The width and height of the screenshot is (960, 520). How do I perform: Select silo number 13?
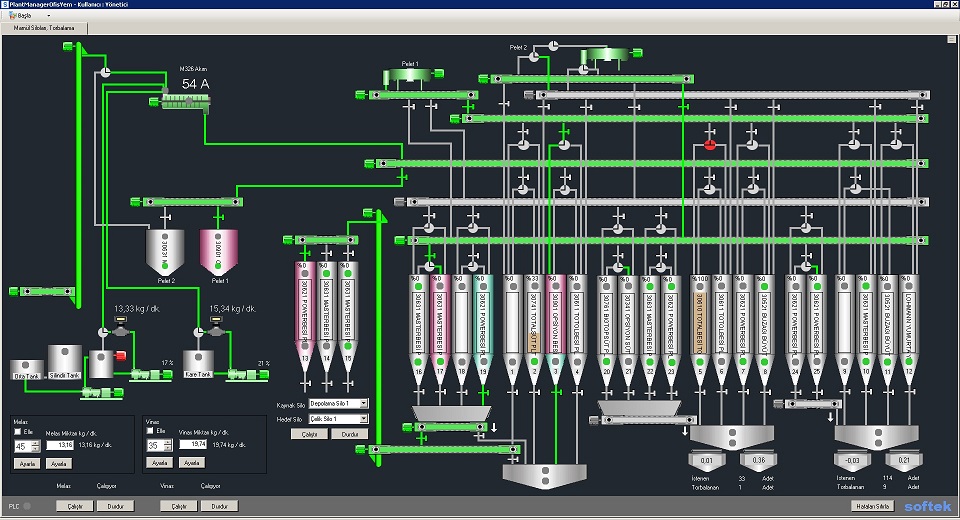tap(305, 318)
